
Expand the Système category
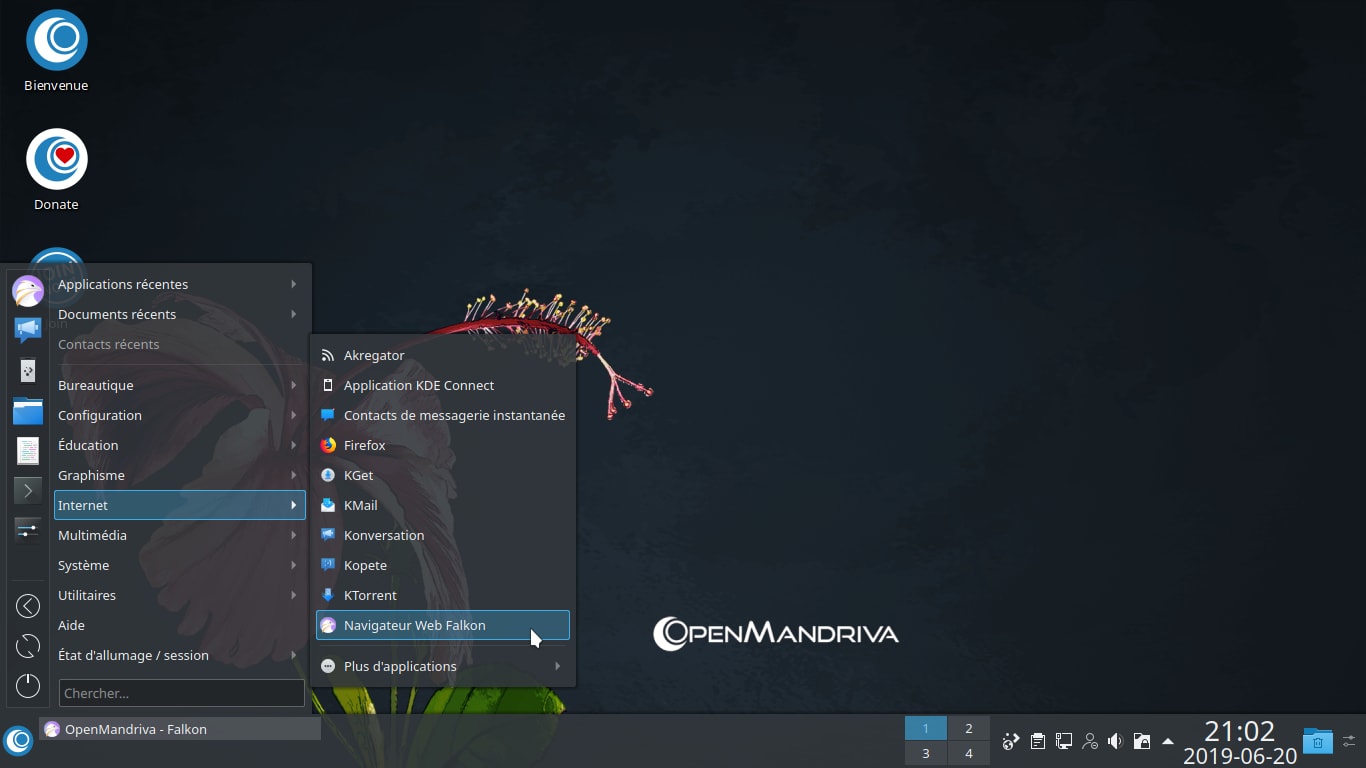tap(180, 565)
